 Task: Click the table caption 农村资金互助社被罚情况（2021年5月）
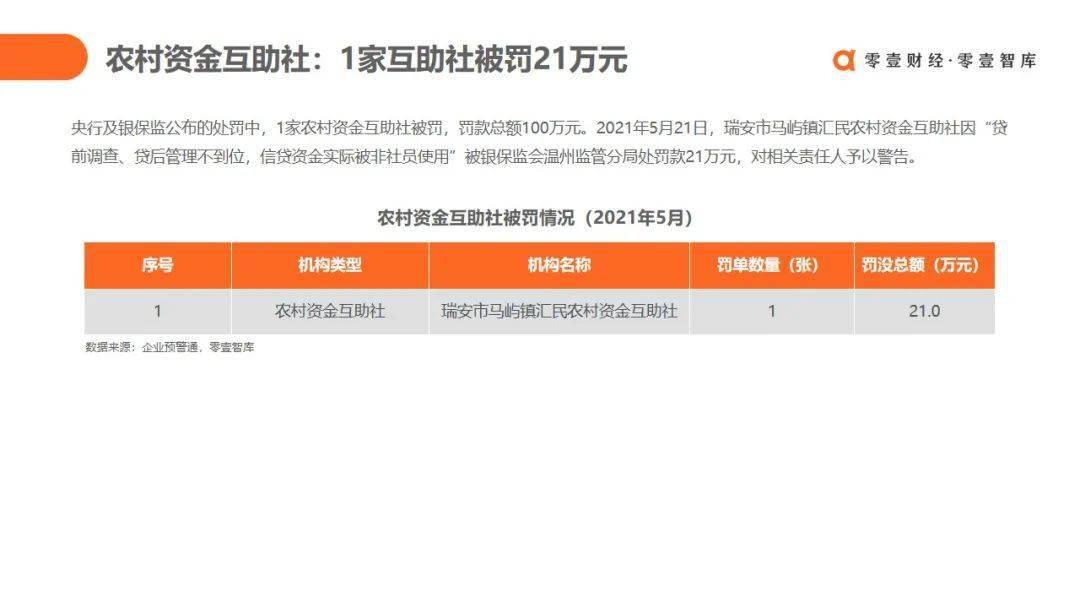(x=535, y=218)
